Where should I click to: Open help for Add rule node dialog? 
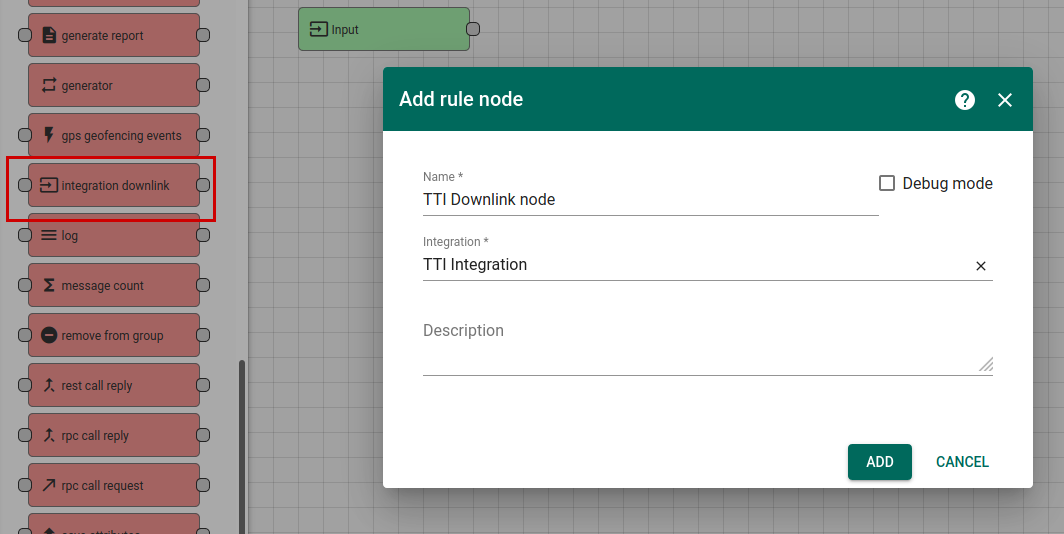point(965,100)
